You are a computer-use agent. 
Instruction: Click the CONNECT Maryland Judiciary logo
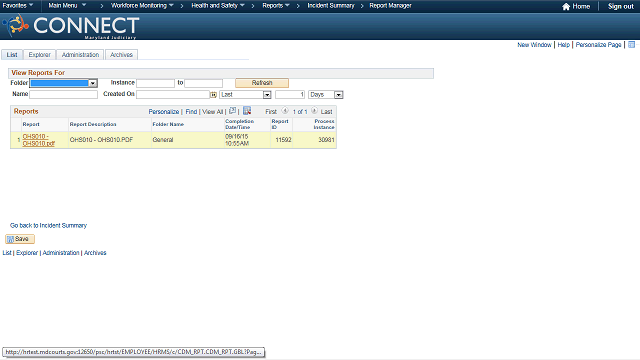pyautogui.click(x=70, y=27)
